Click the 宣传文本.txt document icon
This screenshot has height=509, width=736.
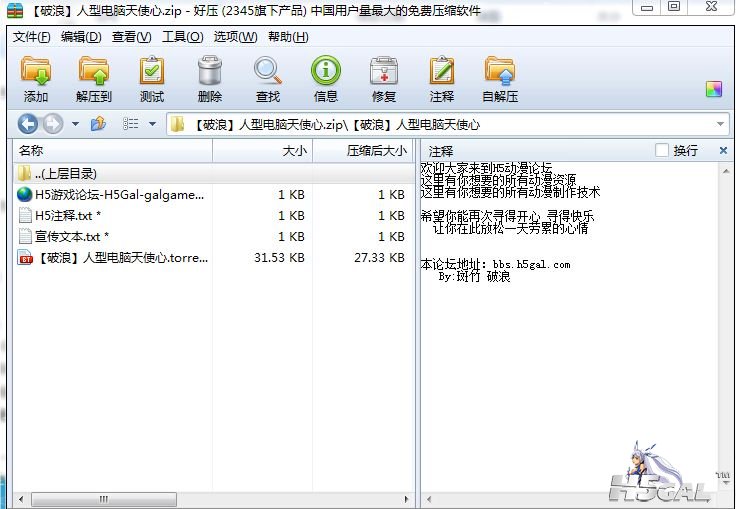pos(25,236)
